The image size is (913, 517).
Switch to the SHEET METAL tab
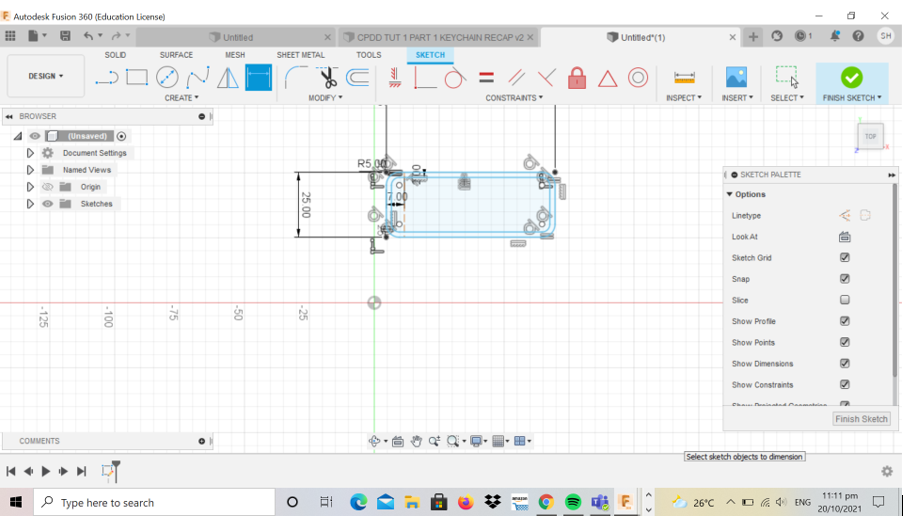point(300,55)
